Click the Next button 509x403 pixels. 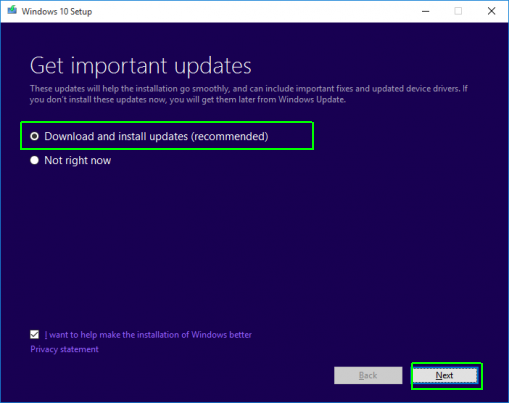point(445,376)
